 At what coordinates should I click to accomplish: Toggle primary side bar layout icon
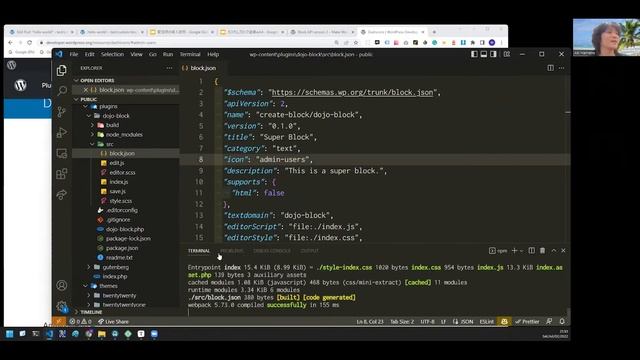pyautogui.click(x=474, y=54)
